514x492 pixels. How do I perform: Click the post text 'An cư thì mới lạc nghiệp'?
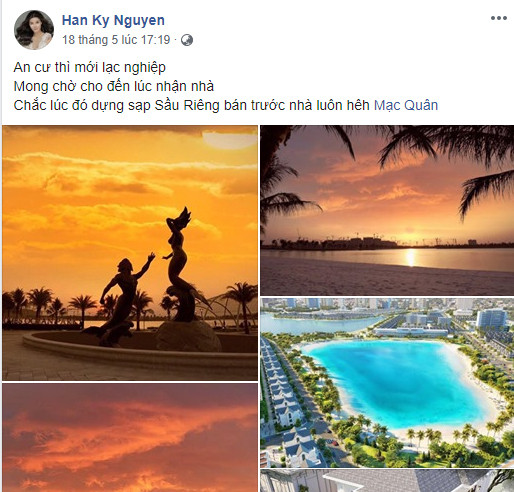coord(90,67)
